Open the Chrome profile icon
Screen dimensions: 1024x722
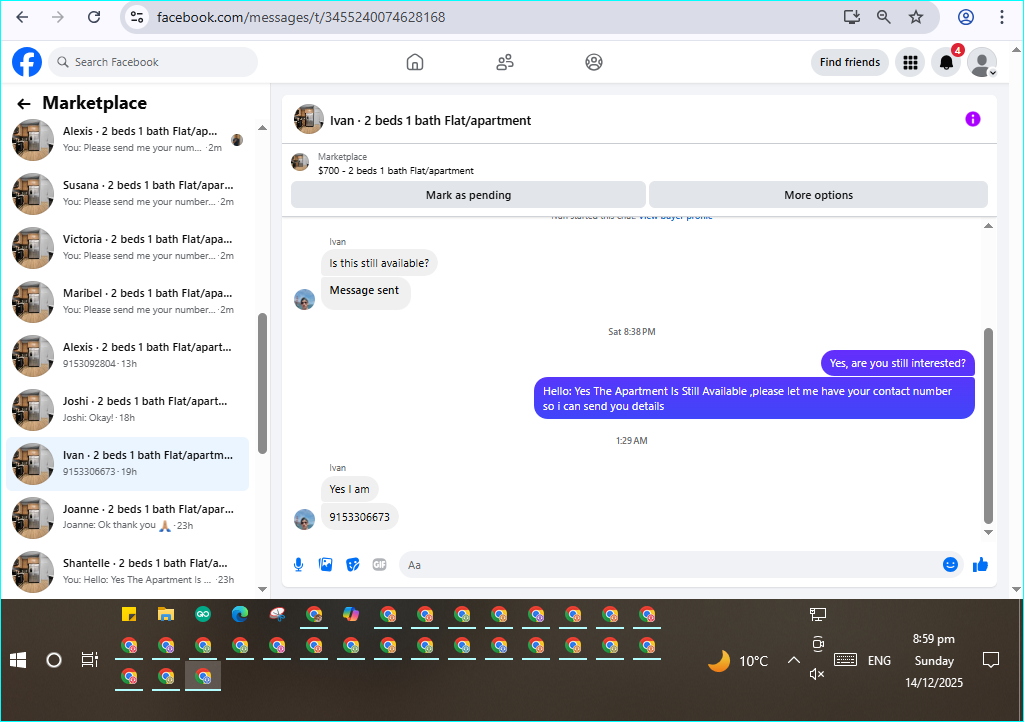(966, 17)
